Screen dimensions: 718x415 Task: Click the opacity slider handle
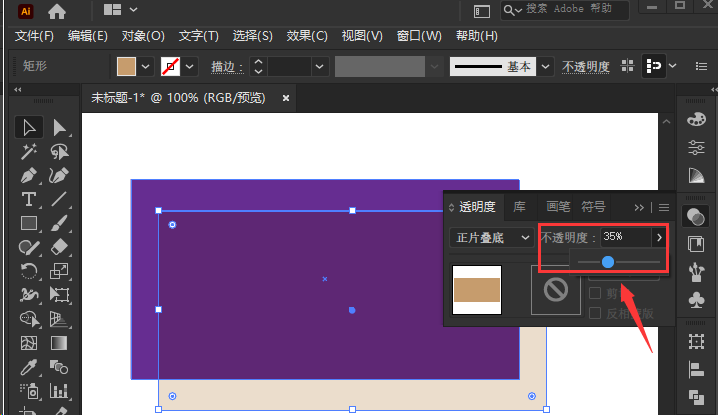tap(607, 262)
